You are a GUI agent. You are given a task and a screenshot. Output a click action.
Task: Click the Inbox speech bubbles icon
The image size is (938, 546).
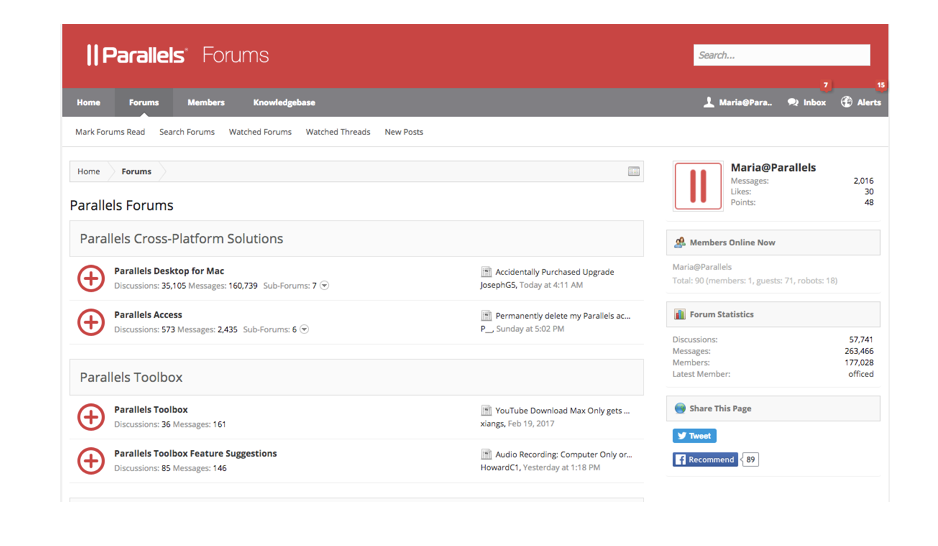pos(793,102)
